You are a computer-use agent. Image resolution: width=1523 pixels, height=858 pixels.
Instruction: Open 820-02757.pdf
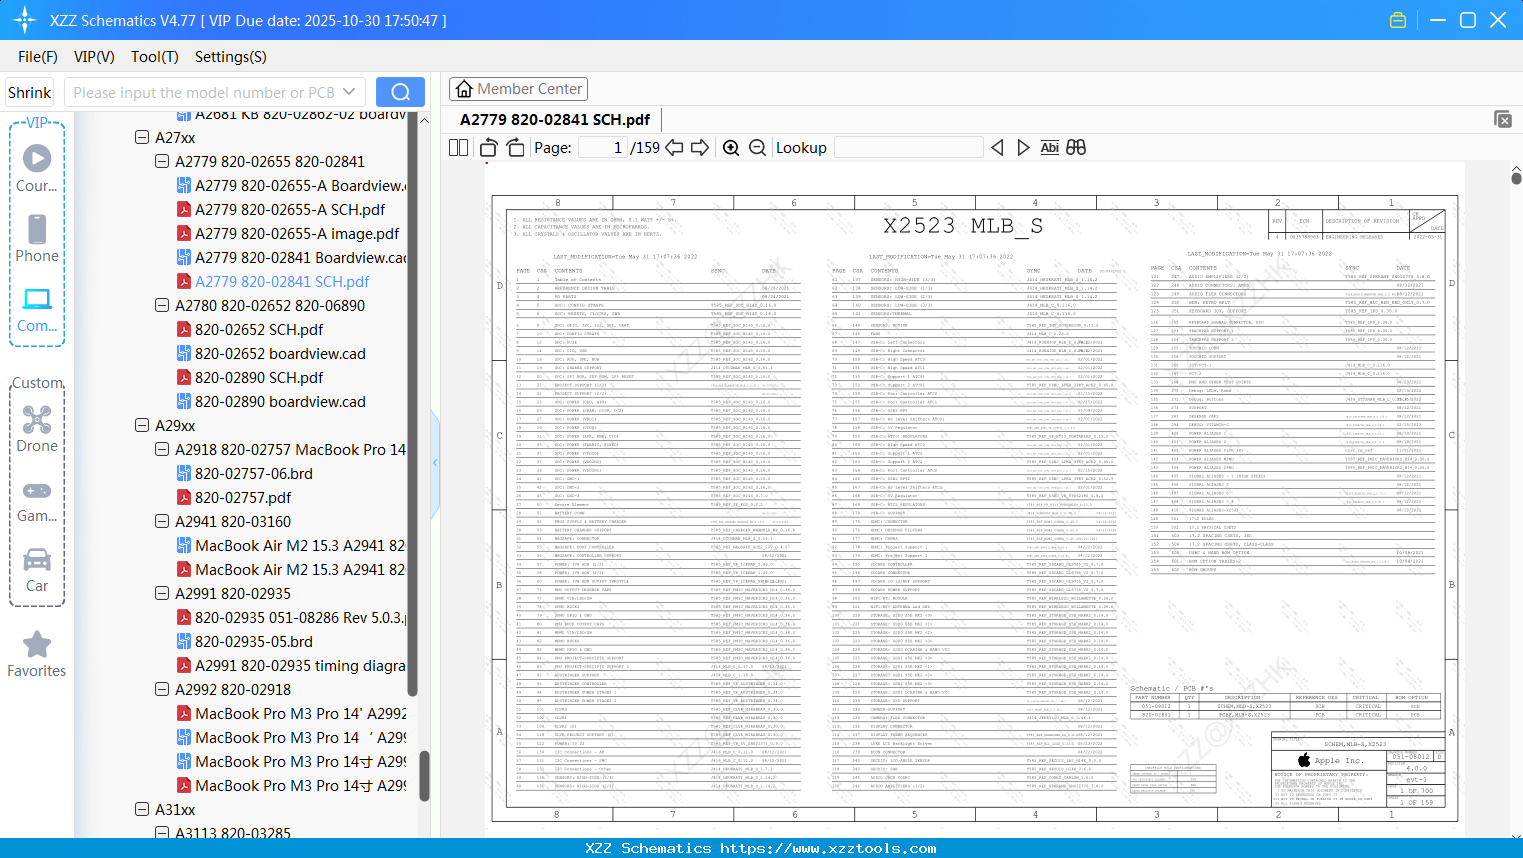point(243,497)
